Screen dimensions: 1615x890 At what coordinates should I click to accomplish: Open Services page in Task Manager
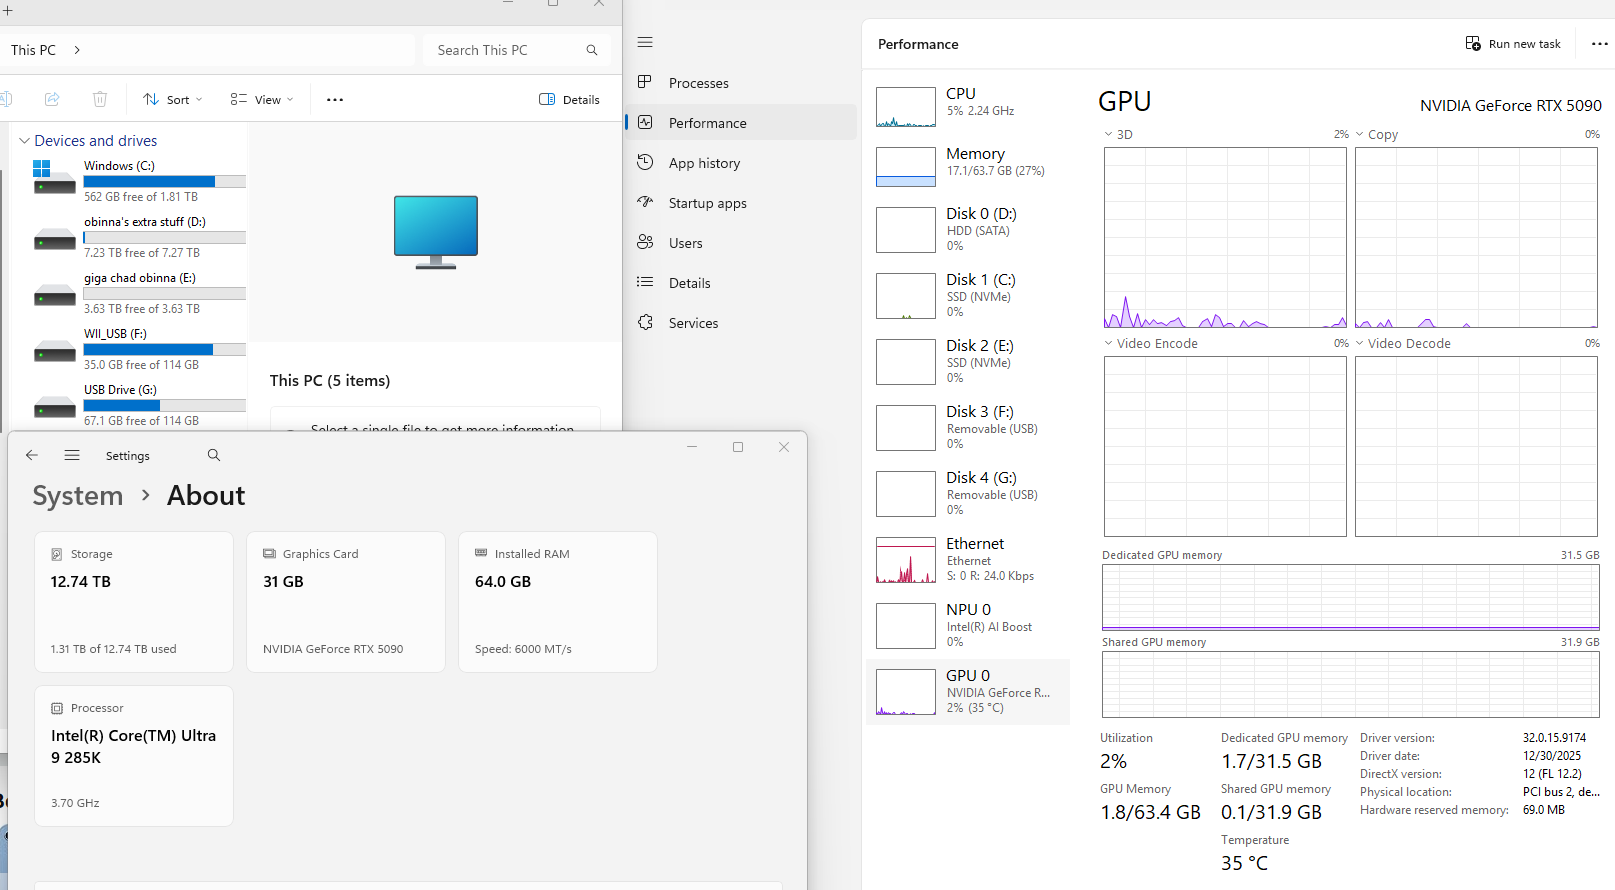click(741, 323)
